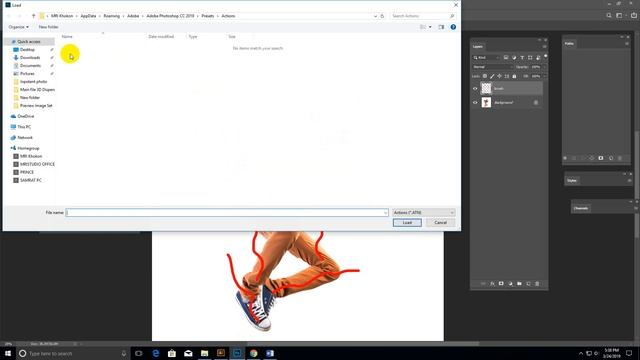Screen dimensions: 640x360
Task: Open the Windows Start menu
Action: pos(8,353)
